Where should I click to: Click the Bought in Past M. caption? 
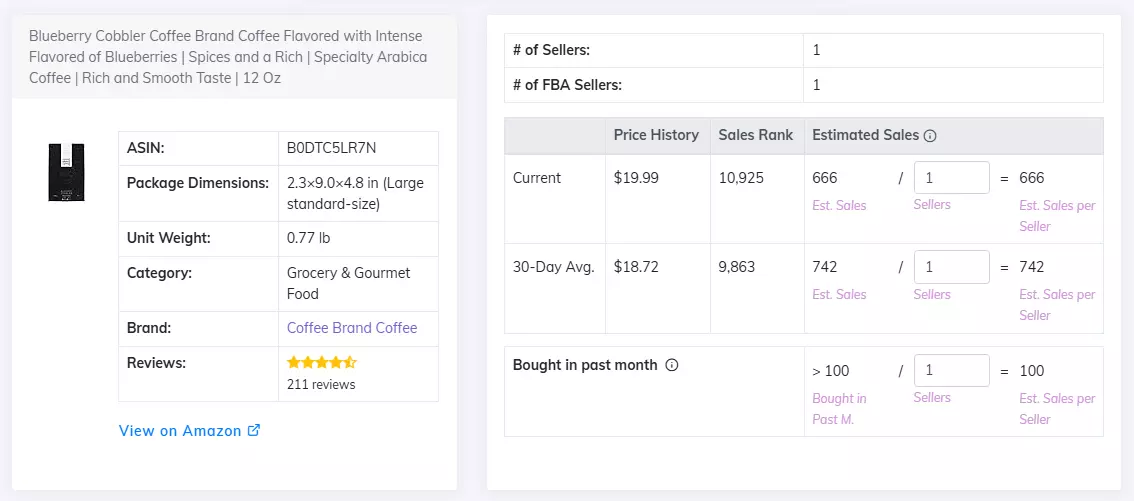[x=840, y=408]
